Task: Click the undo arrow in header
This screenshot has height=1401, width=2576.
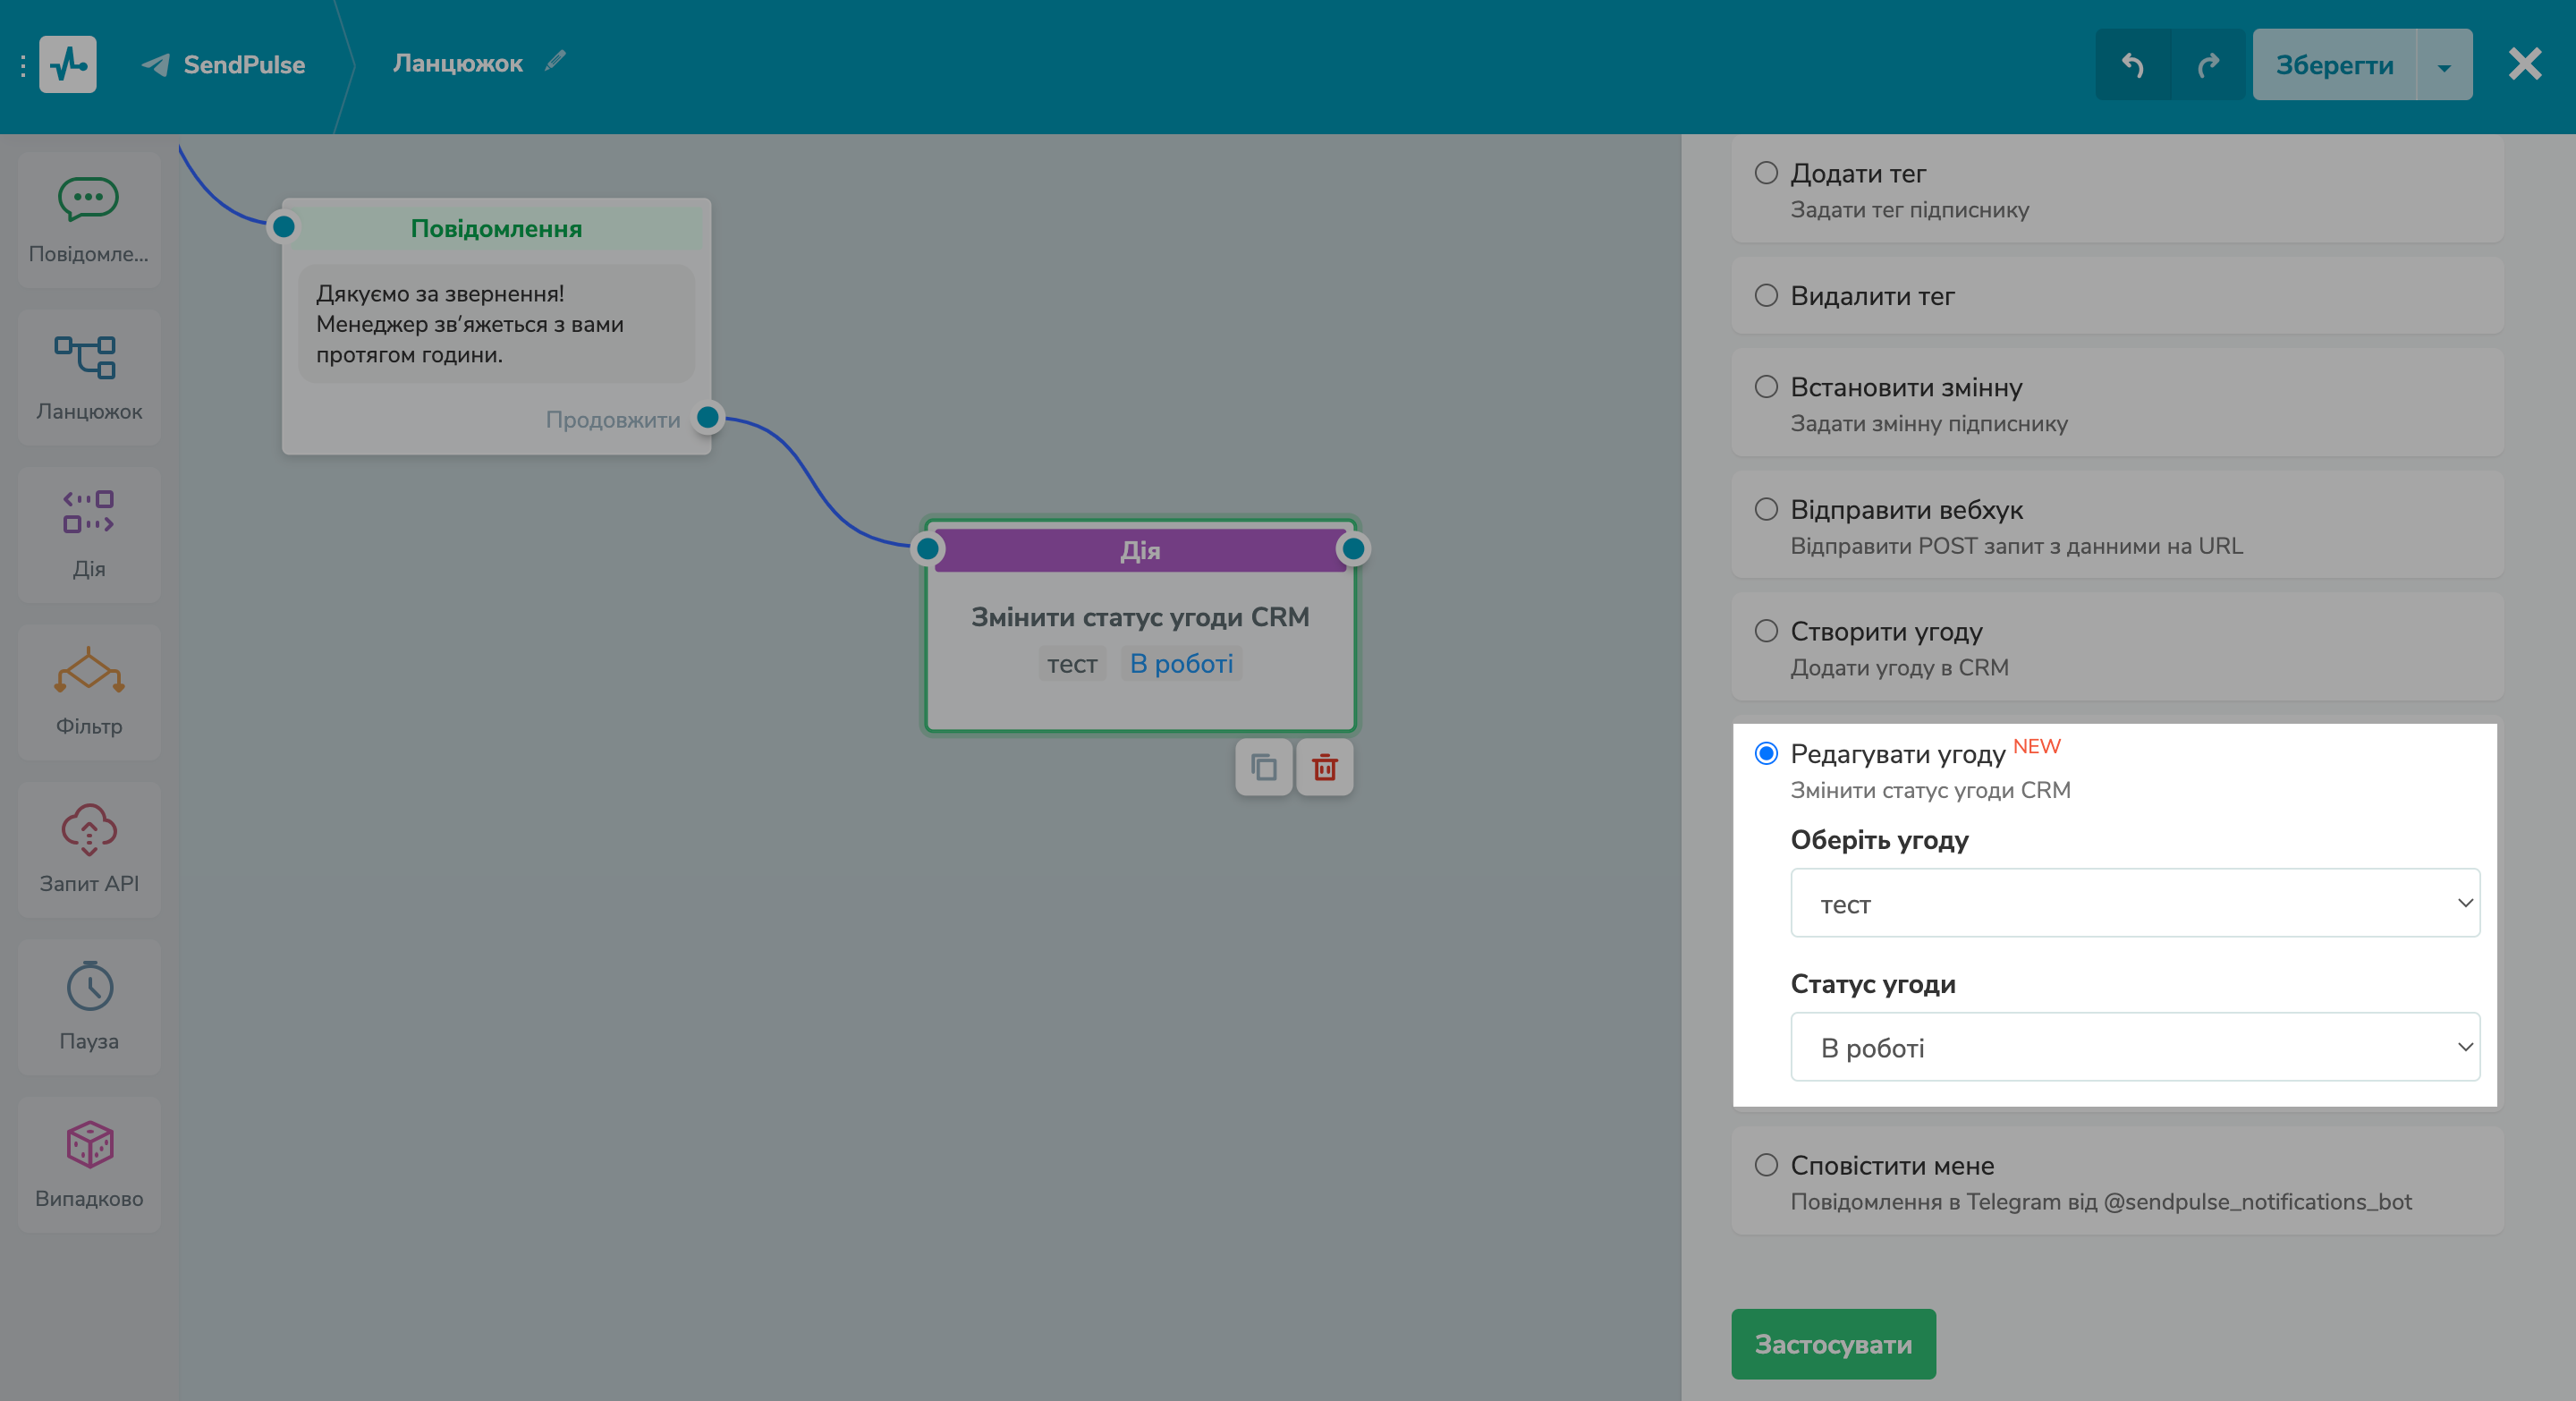Action: pyautogui.click(x=2132, y=65)
